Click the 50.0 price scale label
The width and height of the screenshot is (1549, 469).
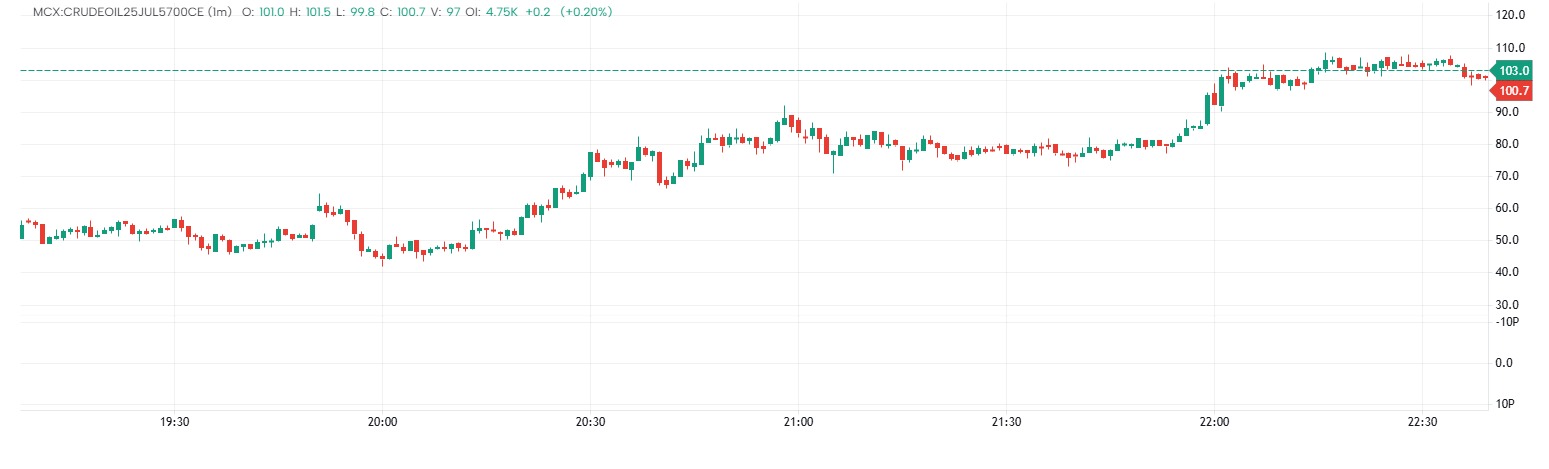click(x=1510, y=240)
